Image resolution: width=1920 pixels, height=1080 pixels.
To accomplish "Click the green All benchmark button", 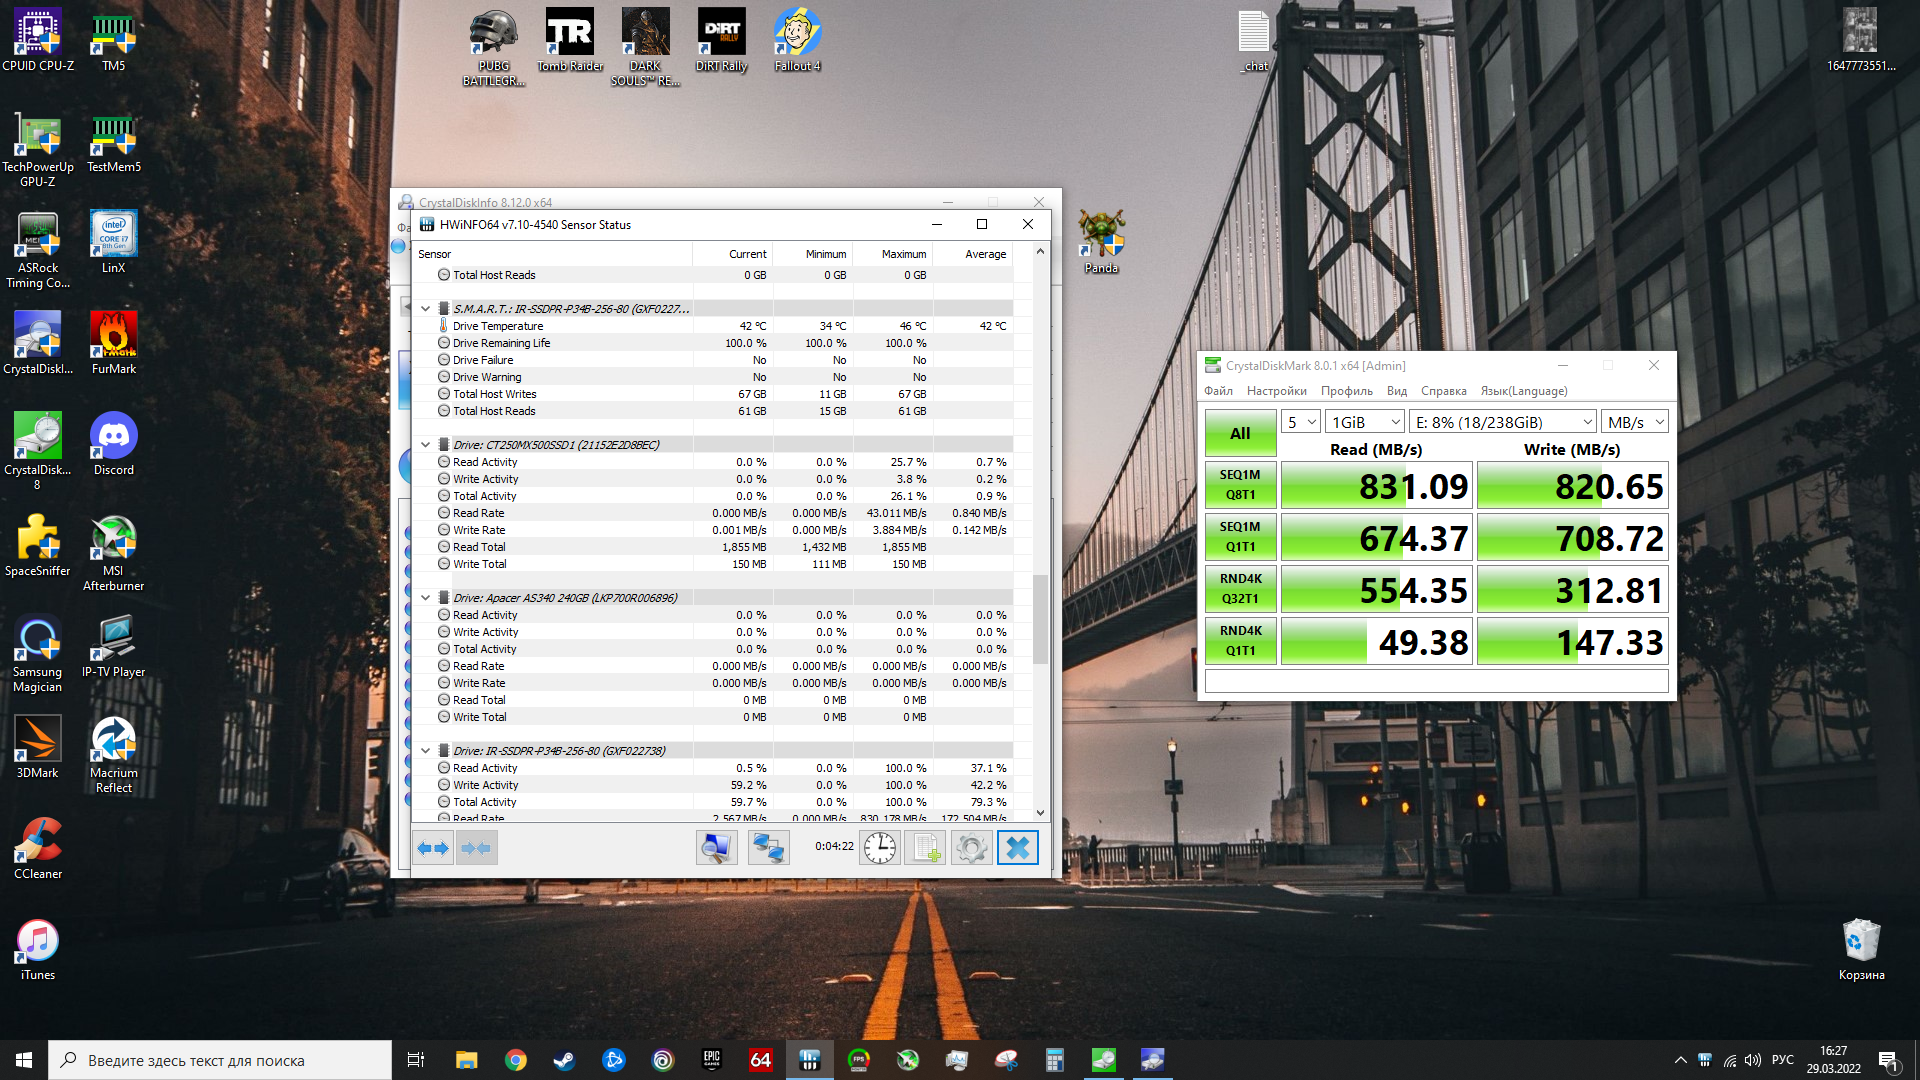I will 1240,433.
